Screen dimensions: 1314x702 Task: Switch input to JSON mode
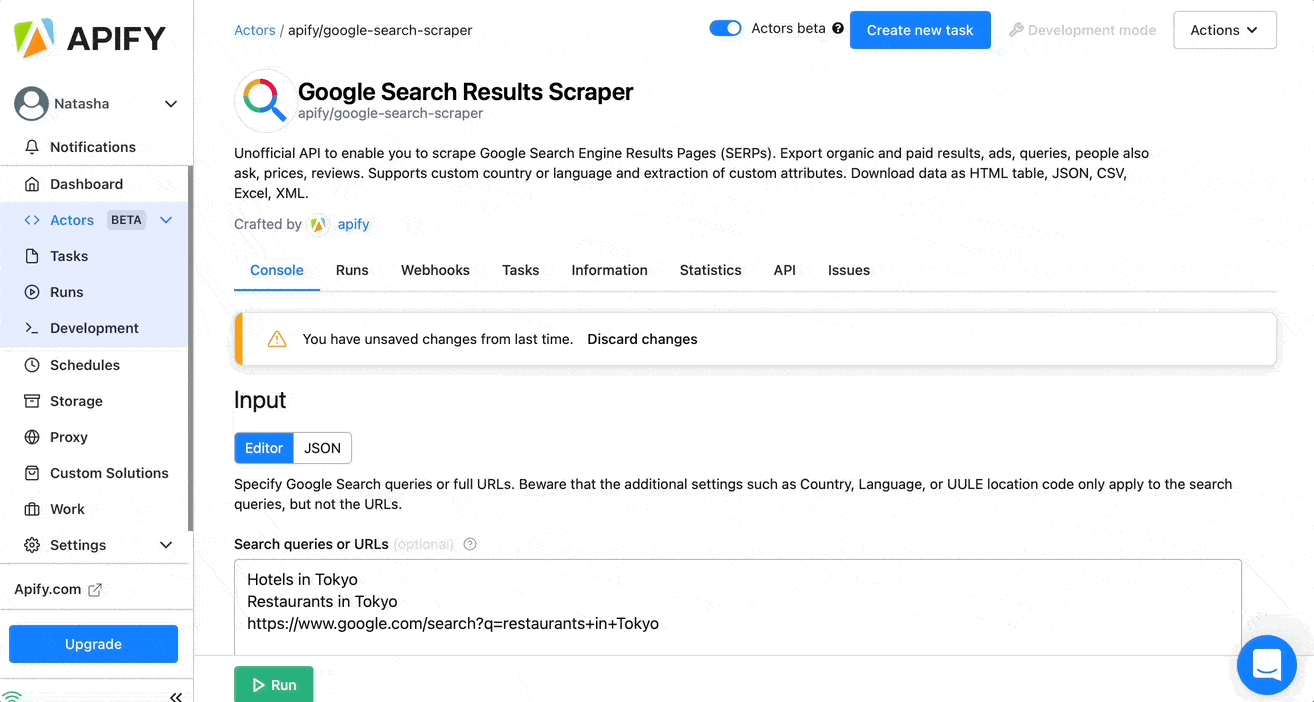pos(322,448)
